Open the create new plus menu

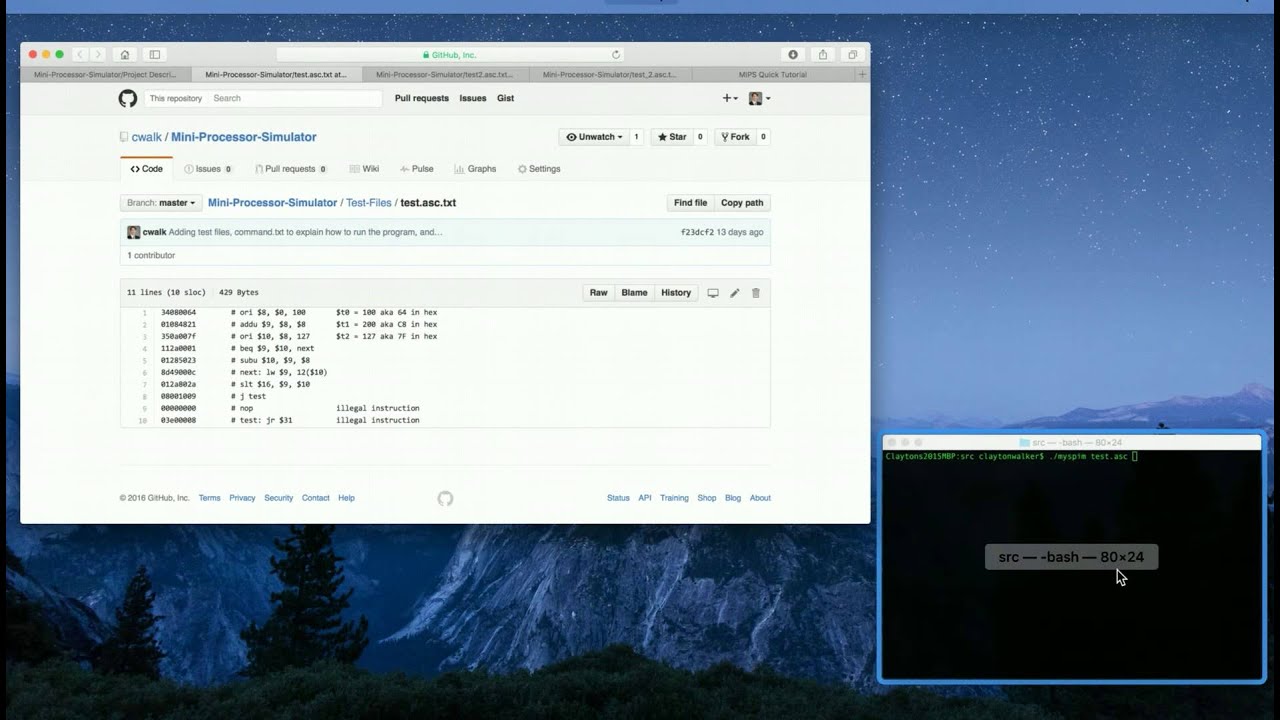730,98
